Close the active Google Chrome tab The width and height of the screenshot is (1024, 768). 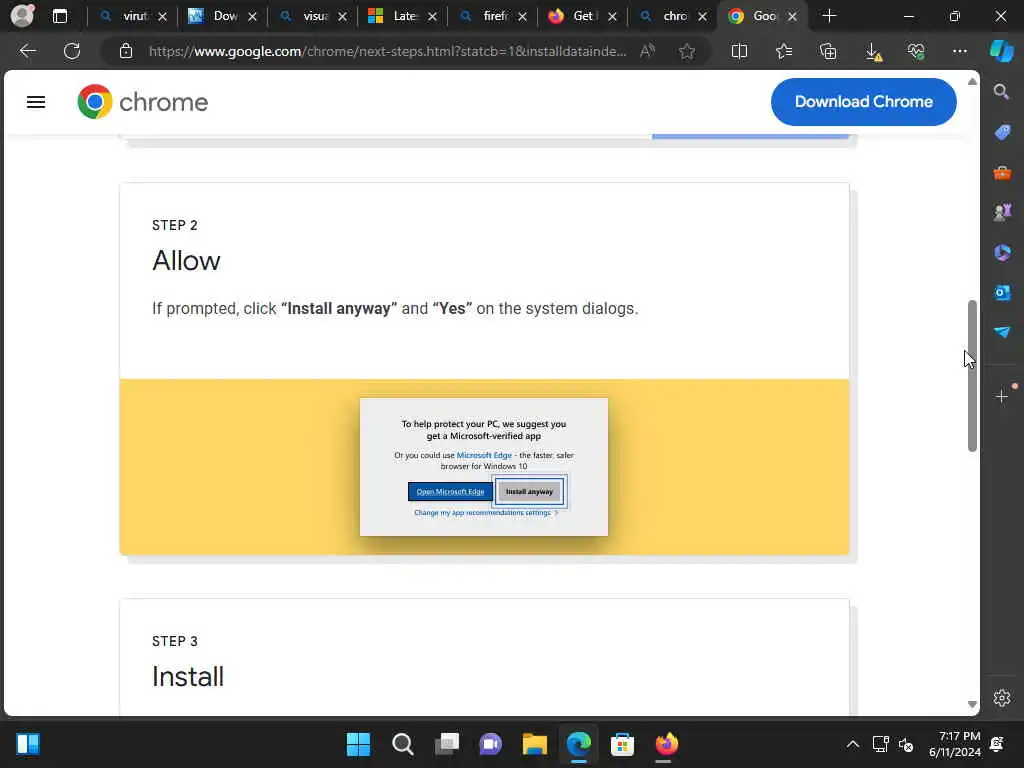click(x=792, y=16)
